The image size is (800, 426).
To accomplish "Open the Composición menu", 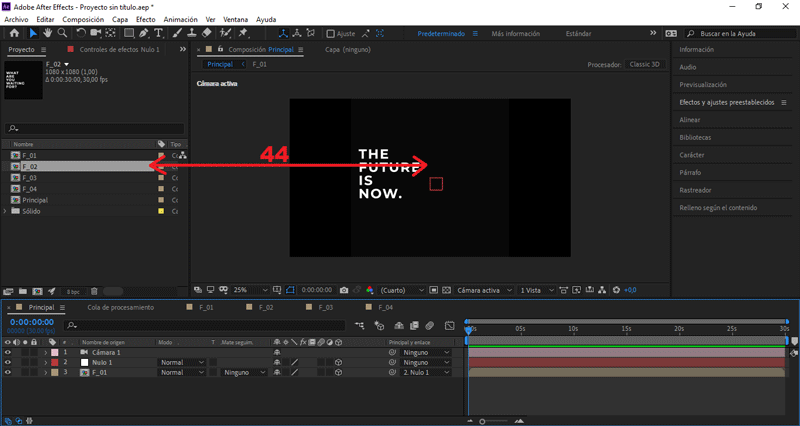I will click(x=83, y=19).
